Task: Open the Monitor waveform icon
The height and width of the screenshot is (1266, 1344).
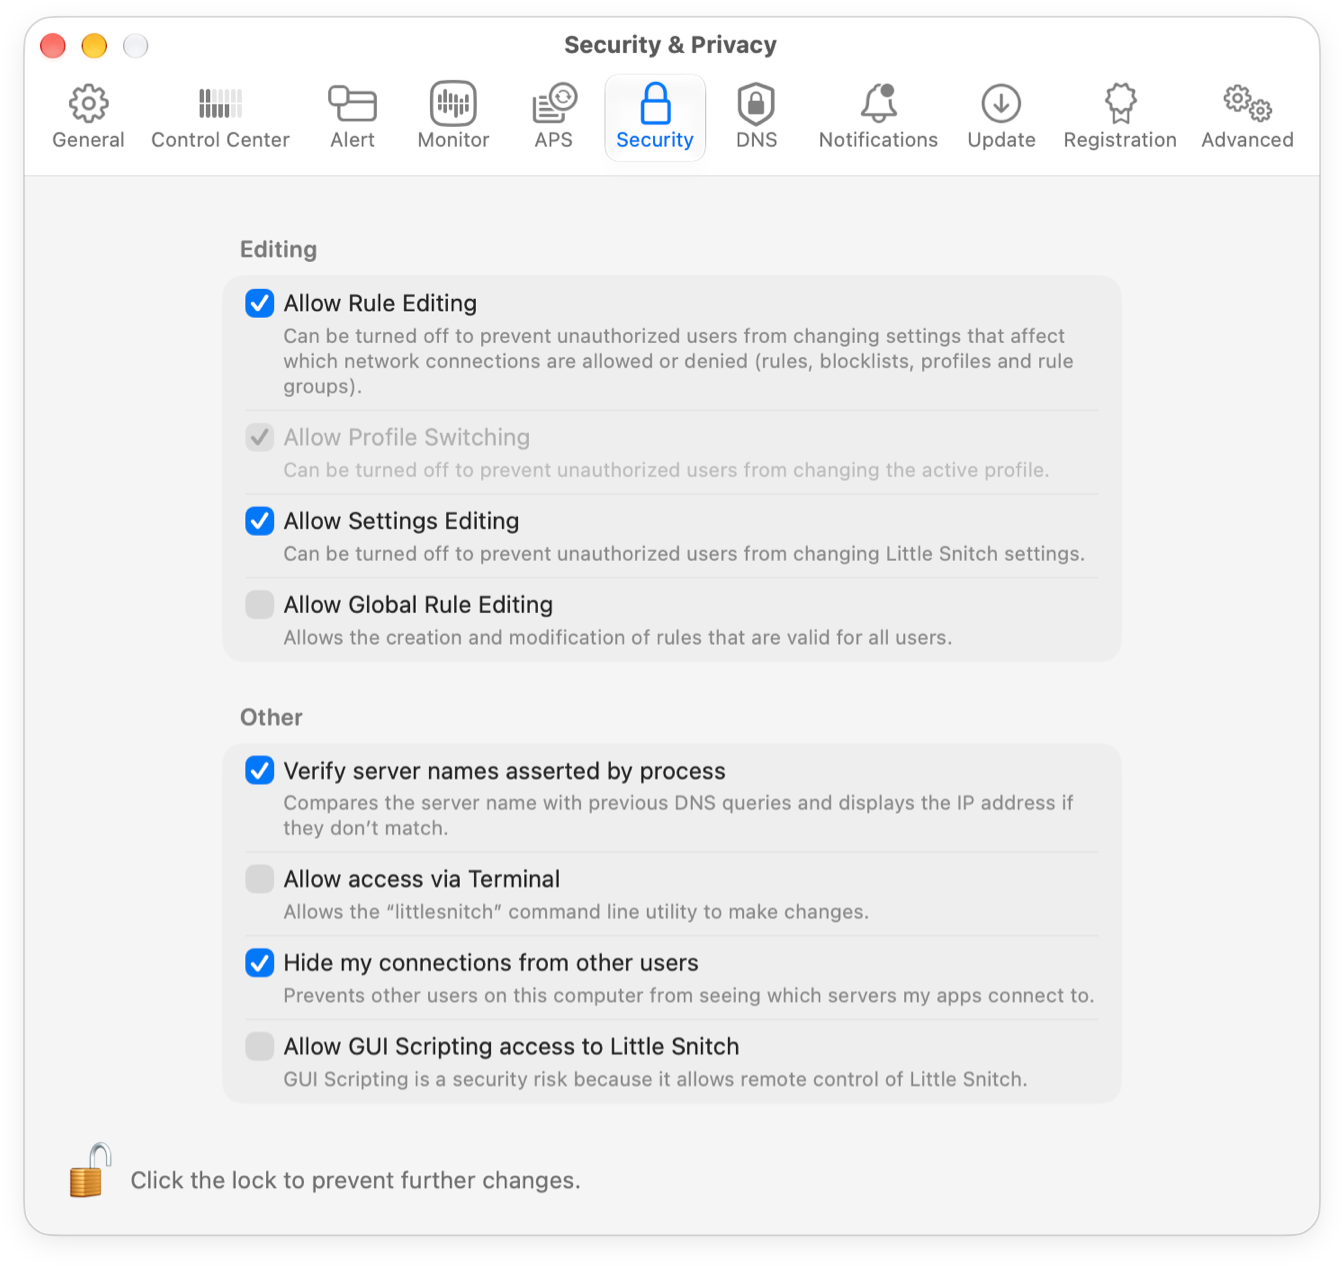Action: (x=453, y=104)
